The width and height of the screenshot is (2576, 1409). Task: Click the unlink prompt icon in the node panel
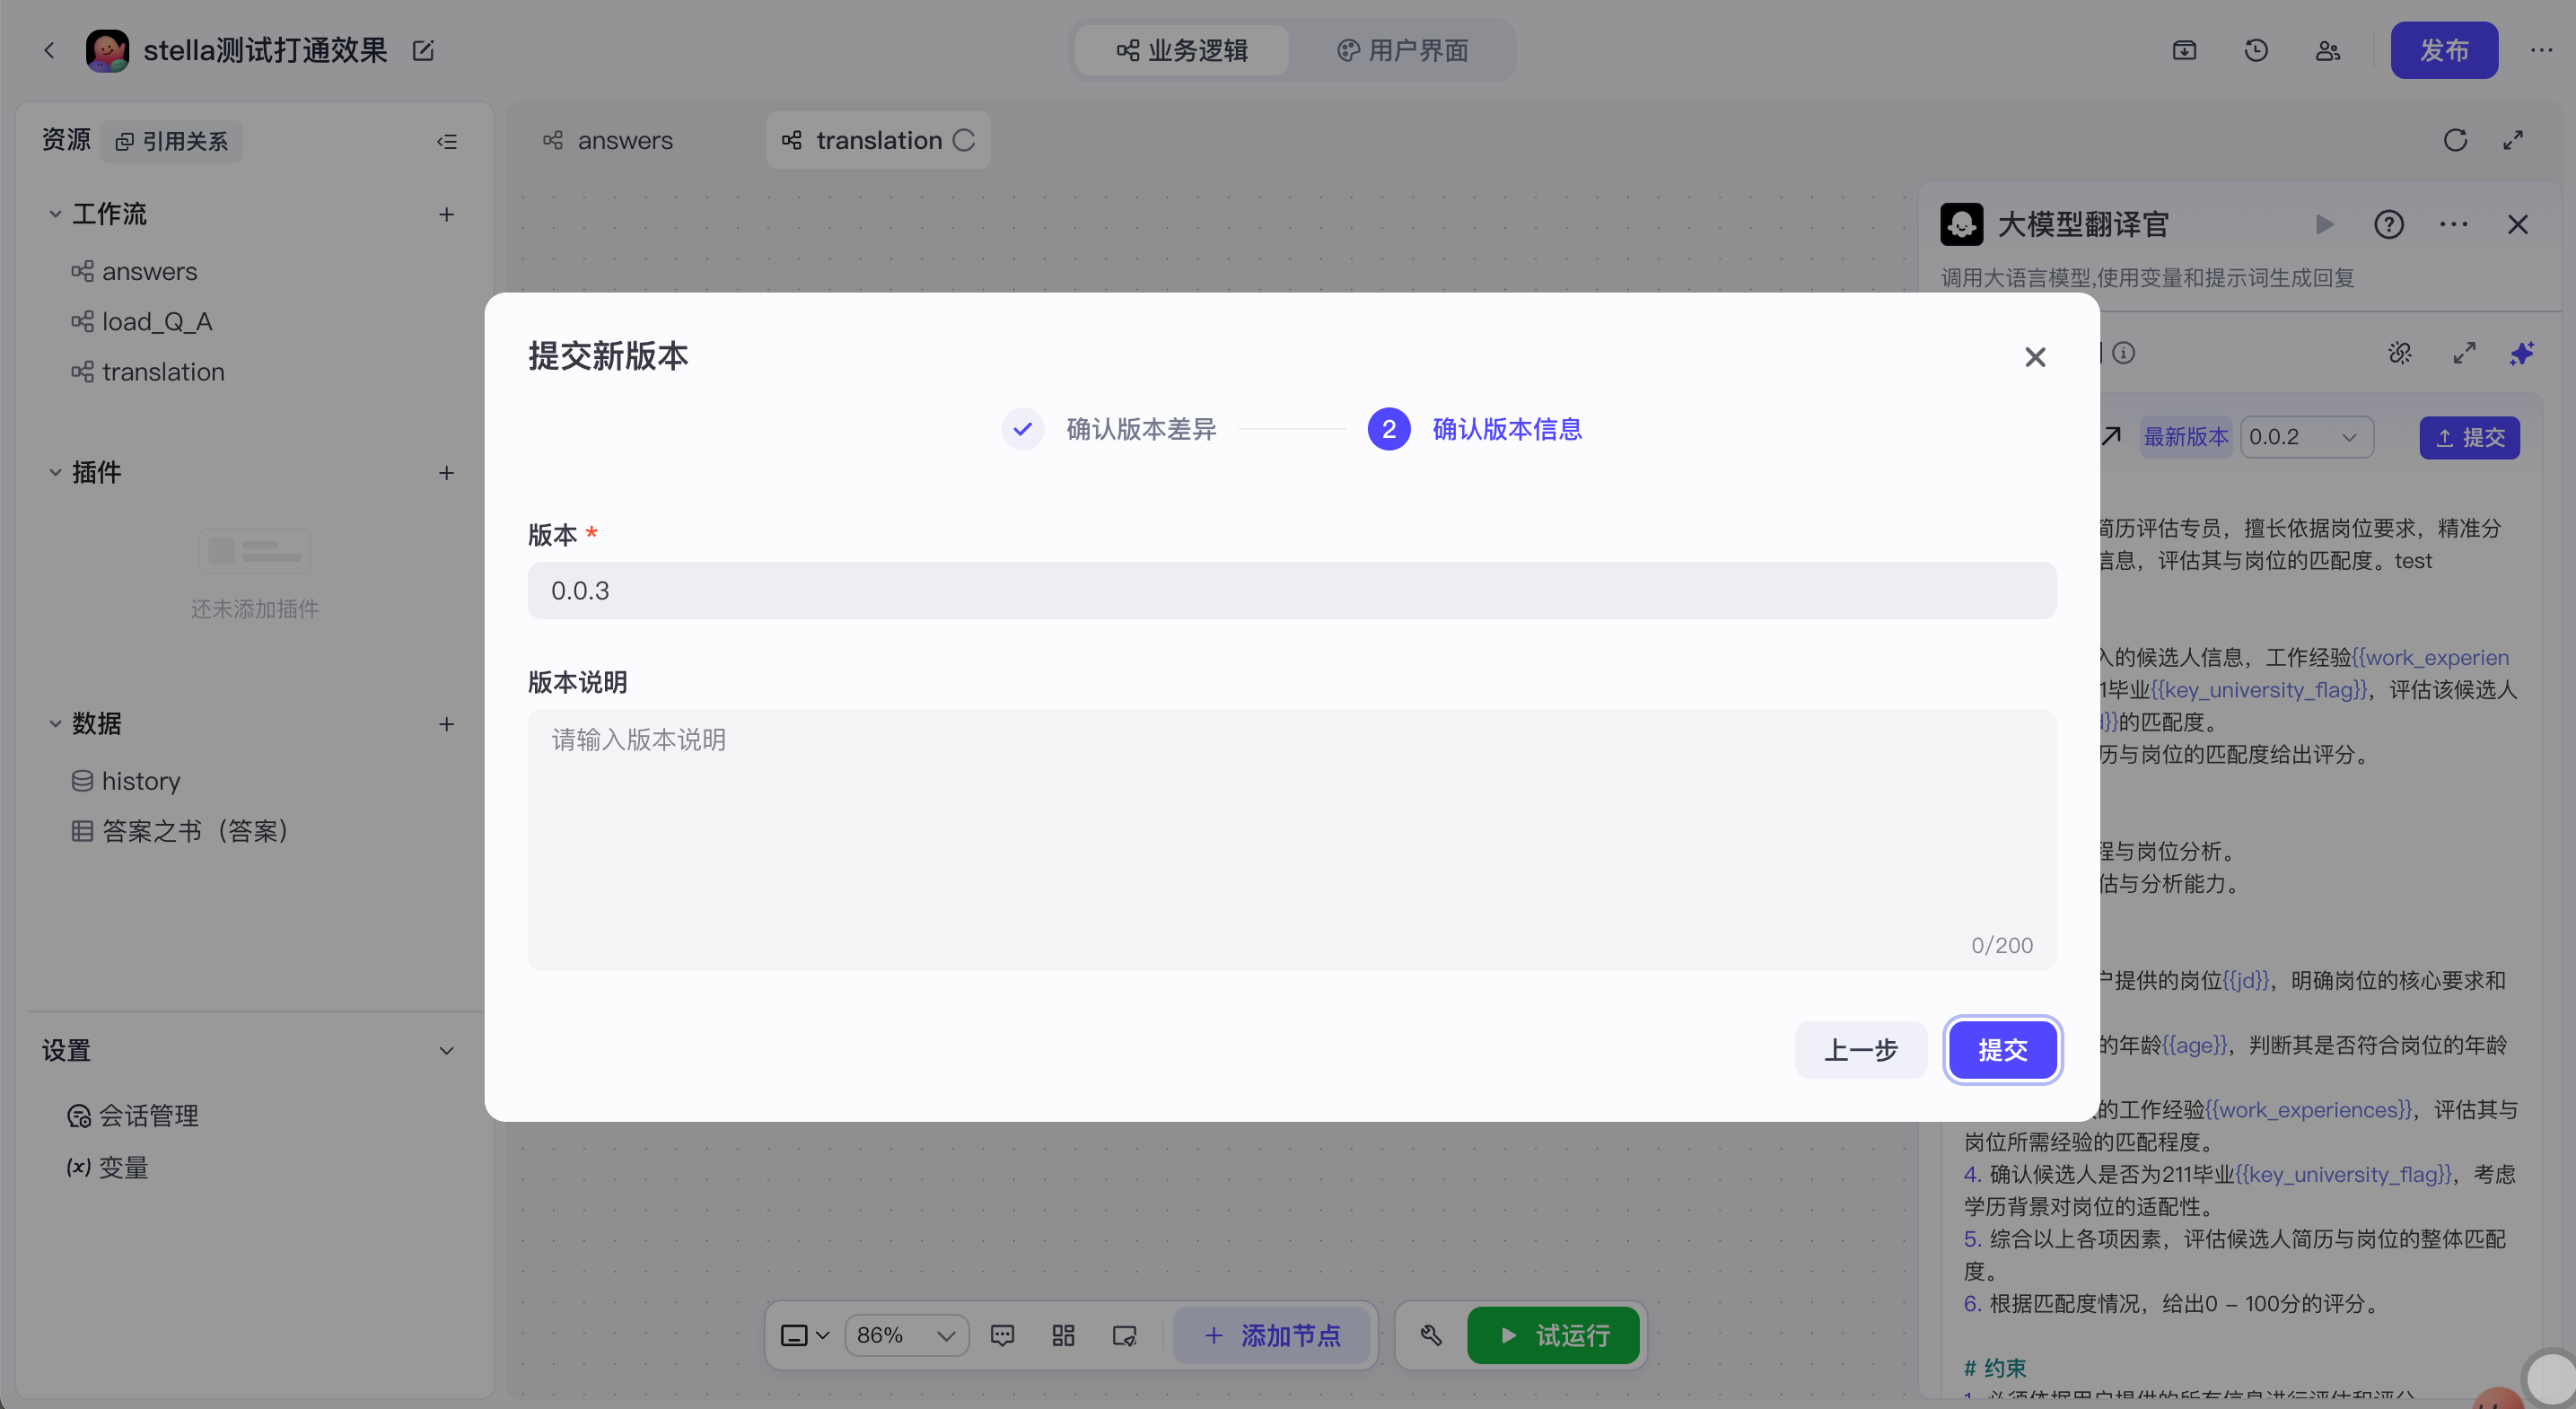pyautogui.click(x=2400, y=352)
